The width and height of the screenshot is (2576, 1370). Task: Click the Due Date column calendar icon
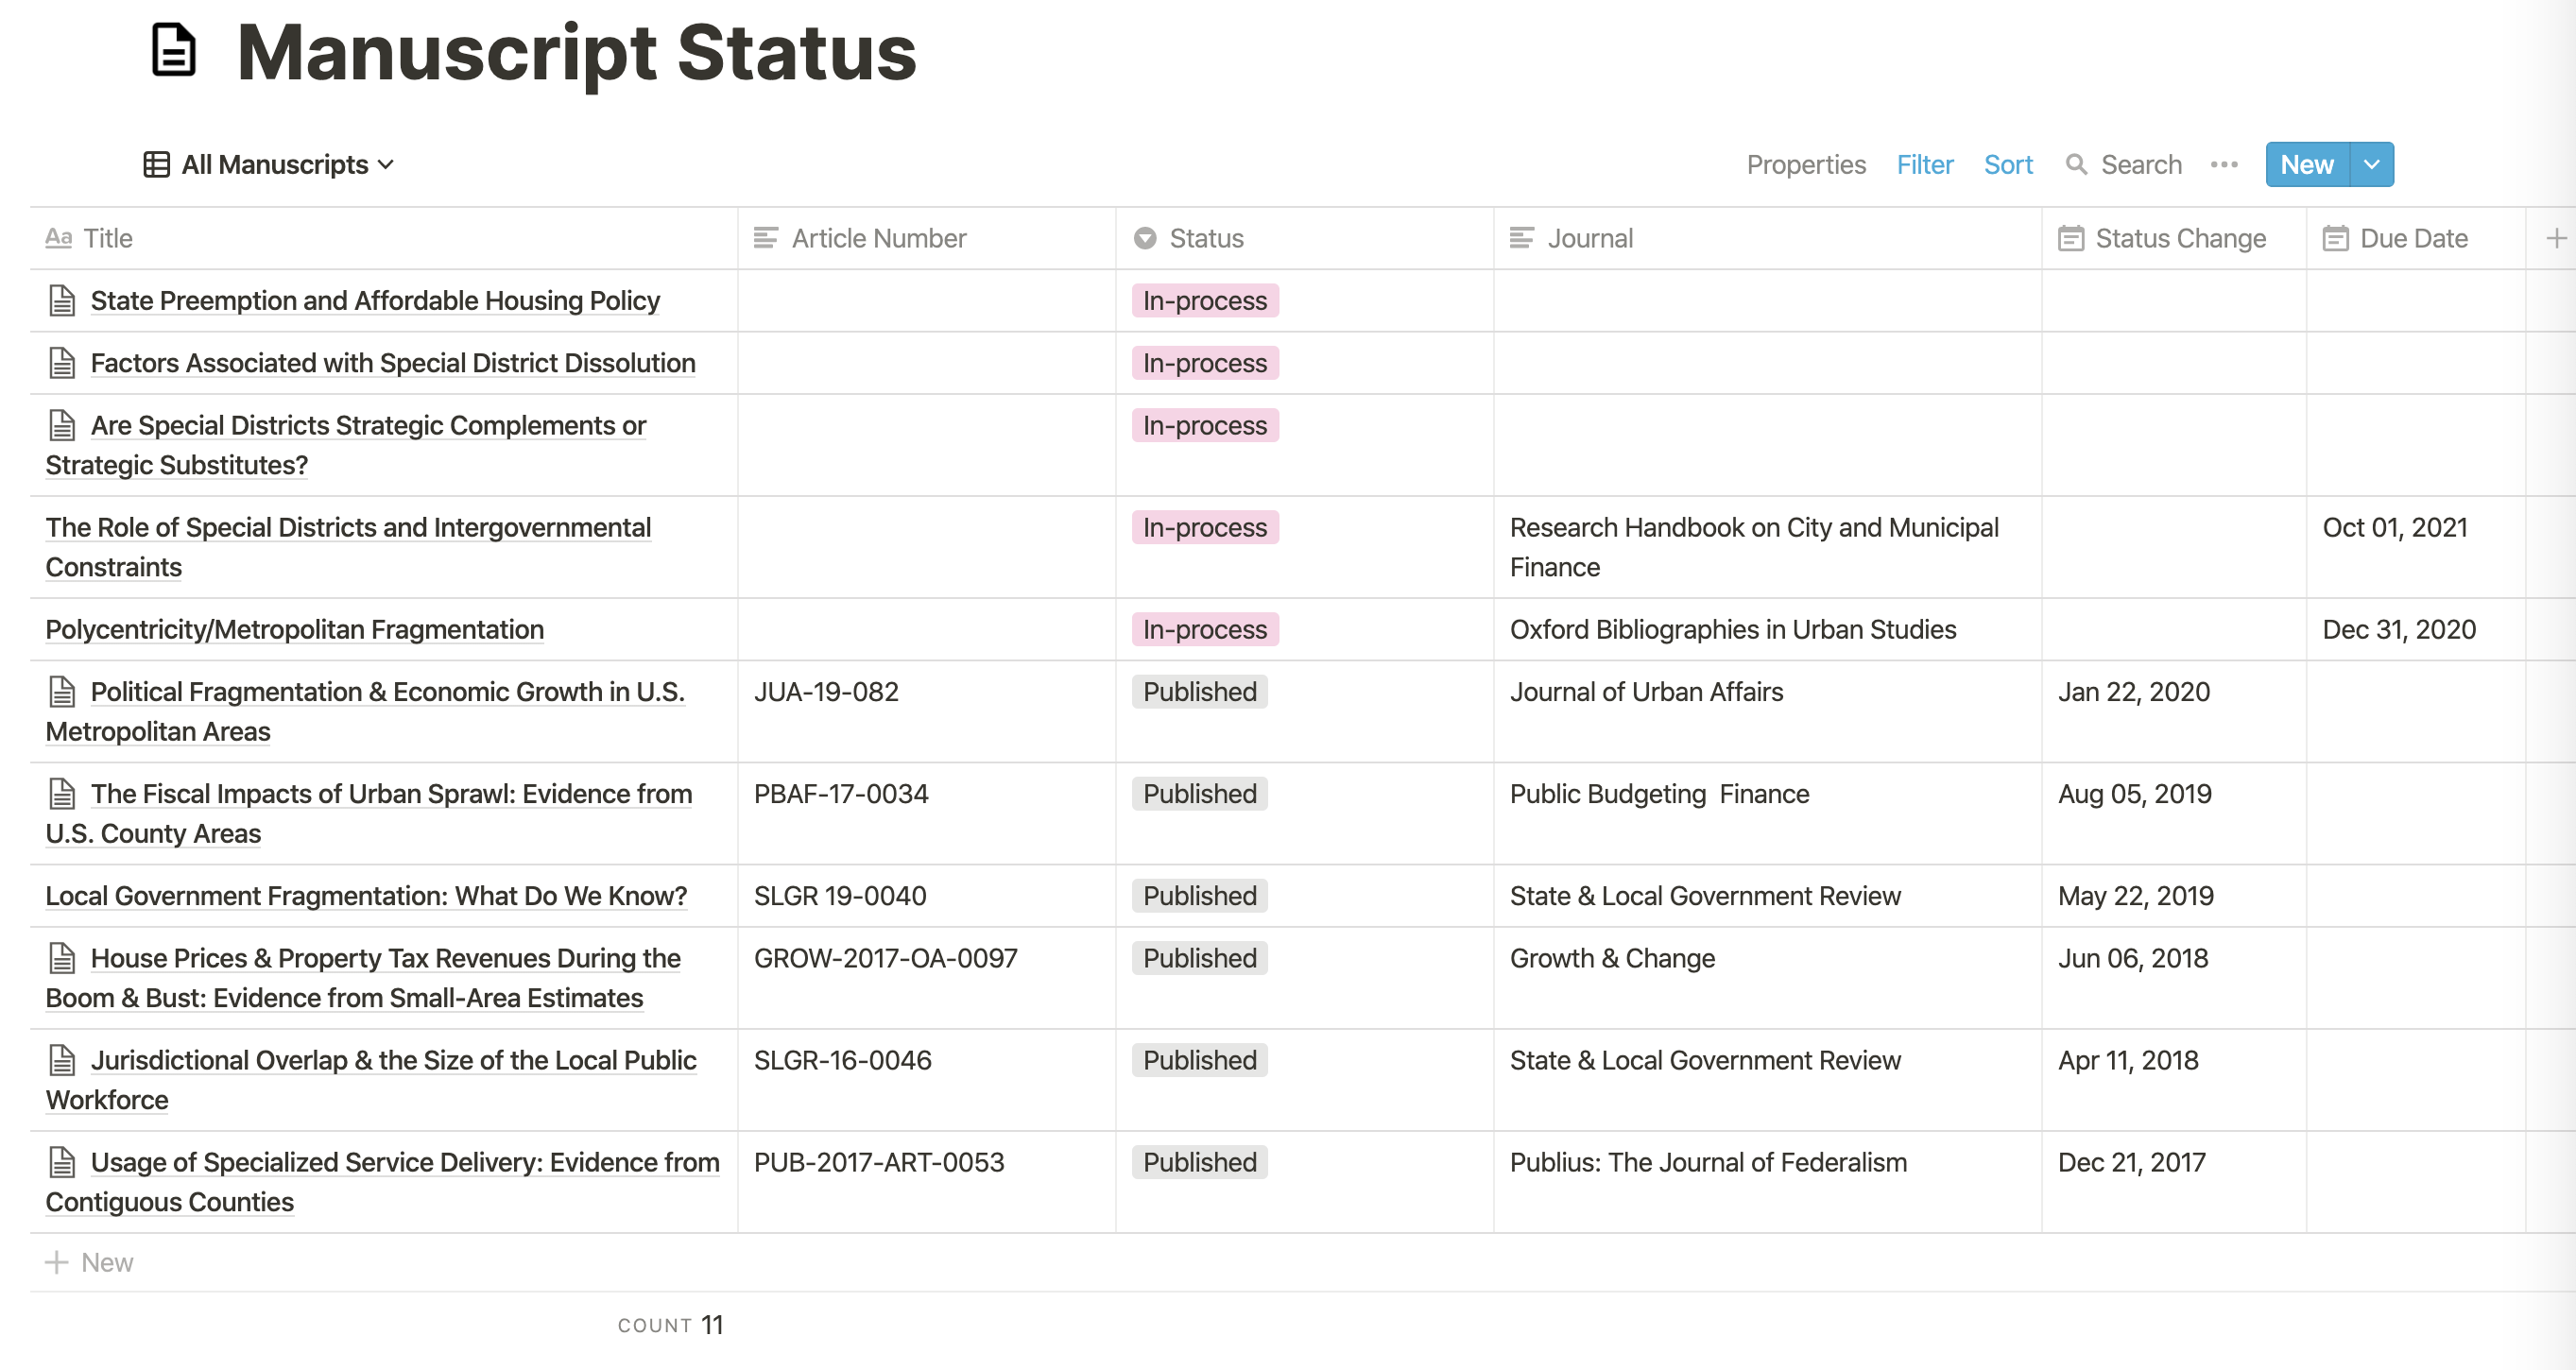tap(2335, 238)
